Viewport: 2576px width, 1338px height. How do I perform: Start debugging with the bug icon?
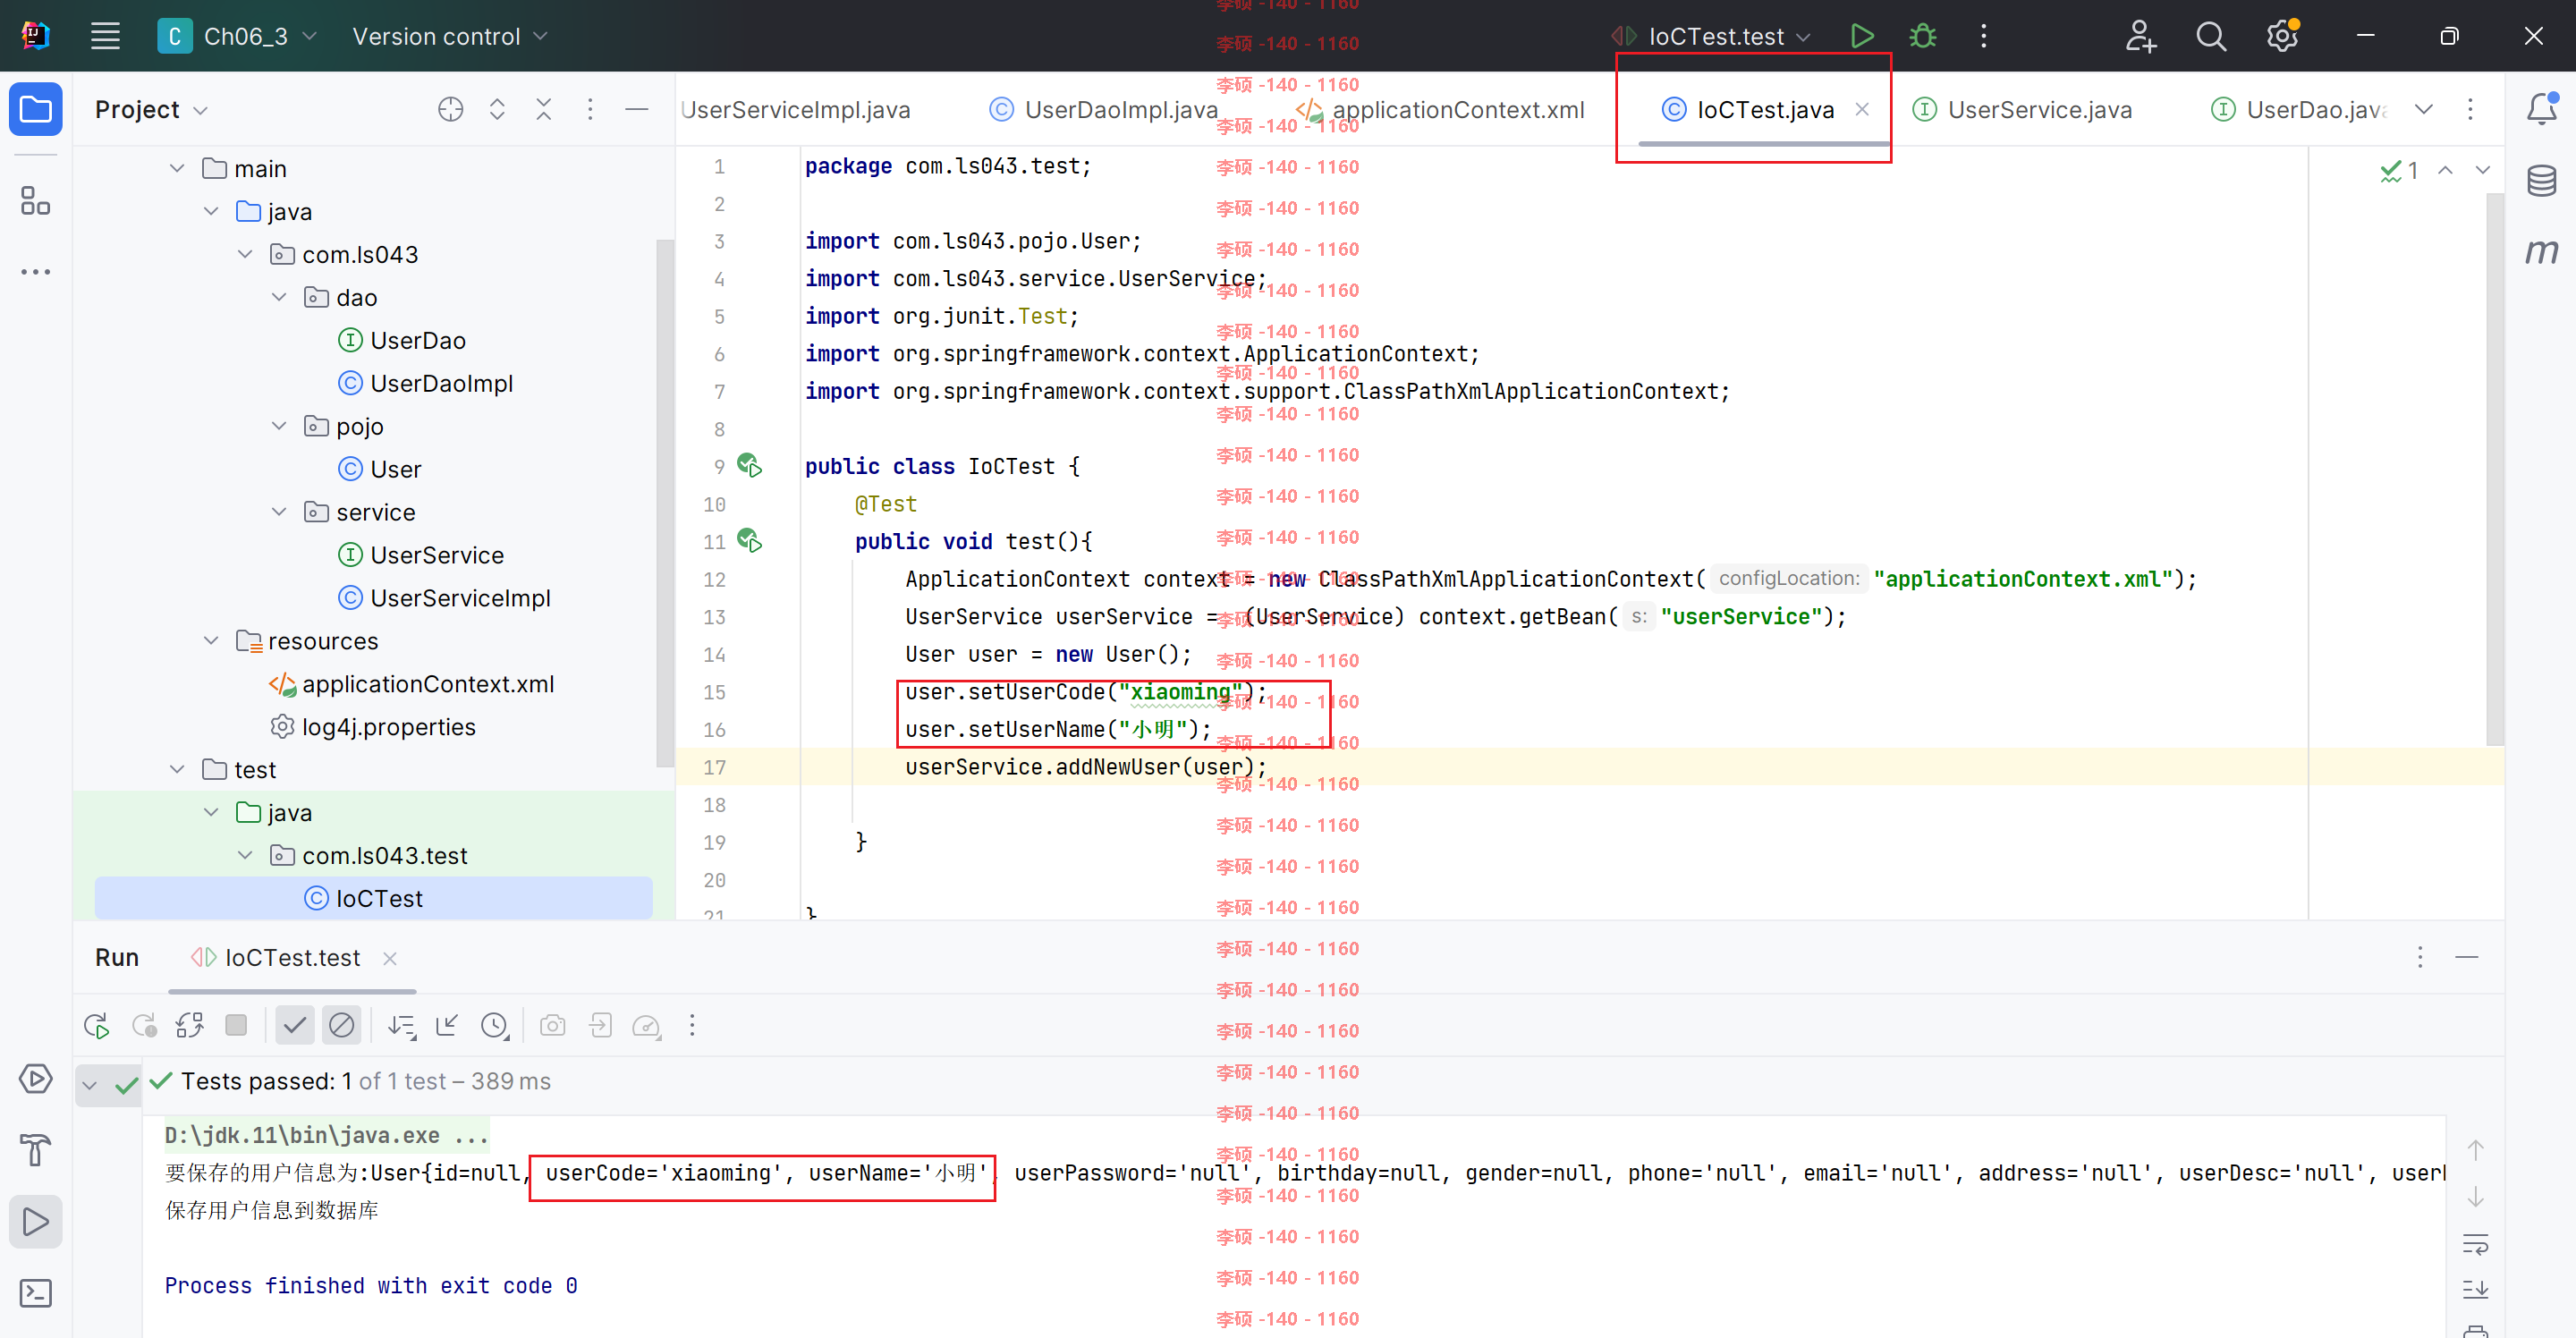pos(1922,37)
